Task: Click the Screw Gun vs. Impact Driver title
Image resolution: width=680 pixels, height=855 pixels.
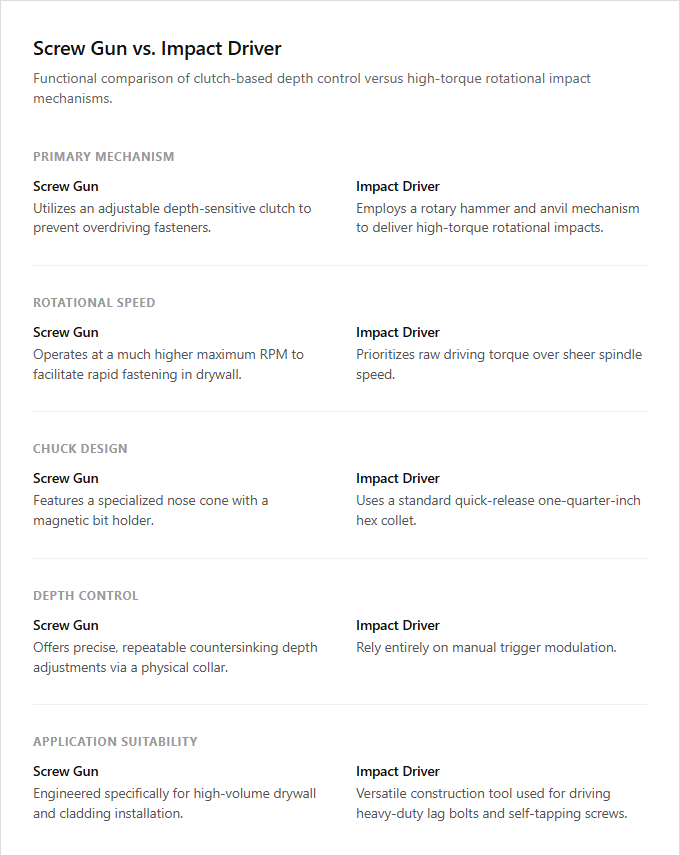Action: tap(157, 49)
